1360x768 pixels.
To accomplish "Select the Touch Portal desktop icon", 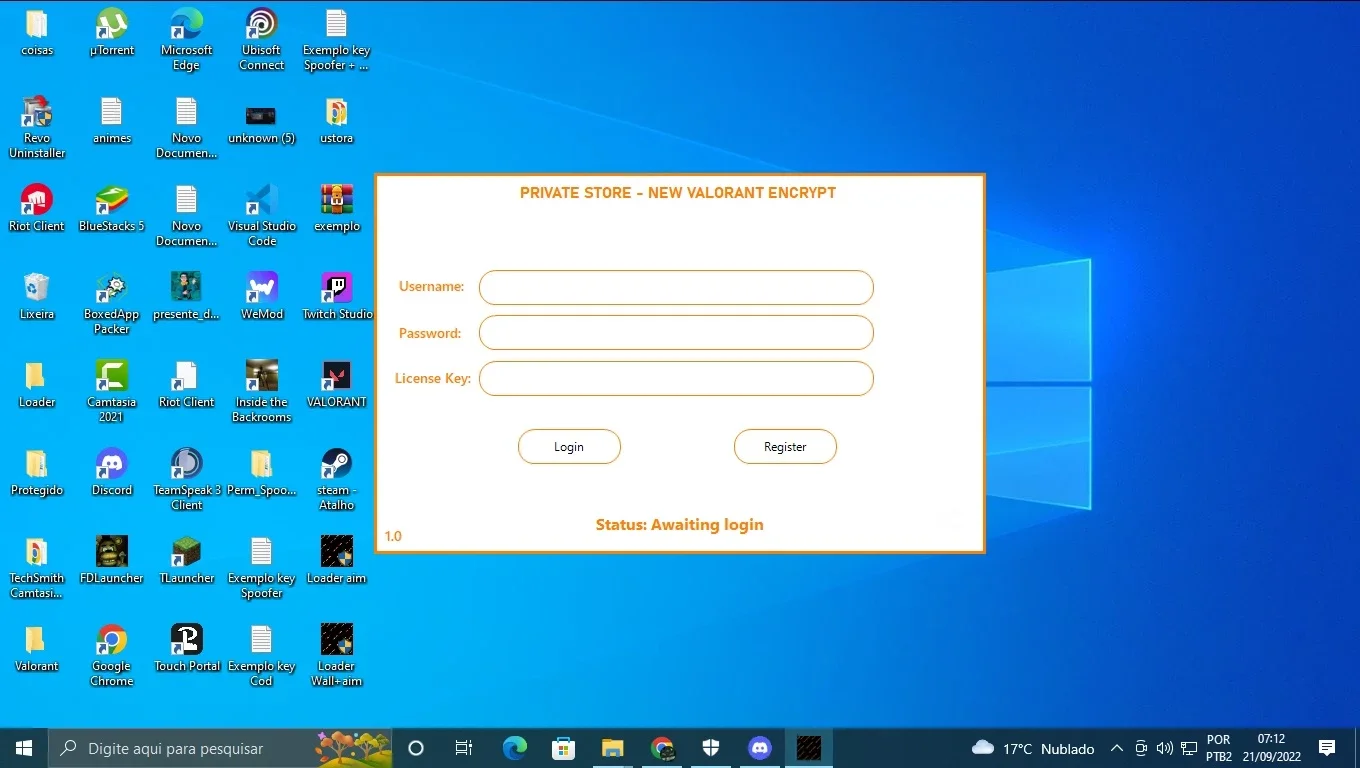I will coord(187,648).
